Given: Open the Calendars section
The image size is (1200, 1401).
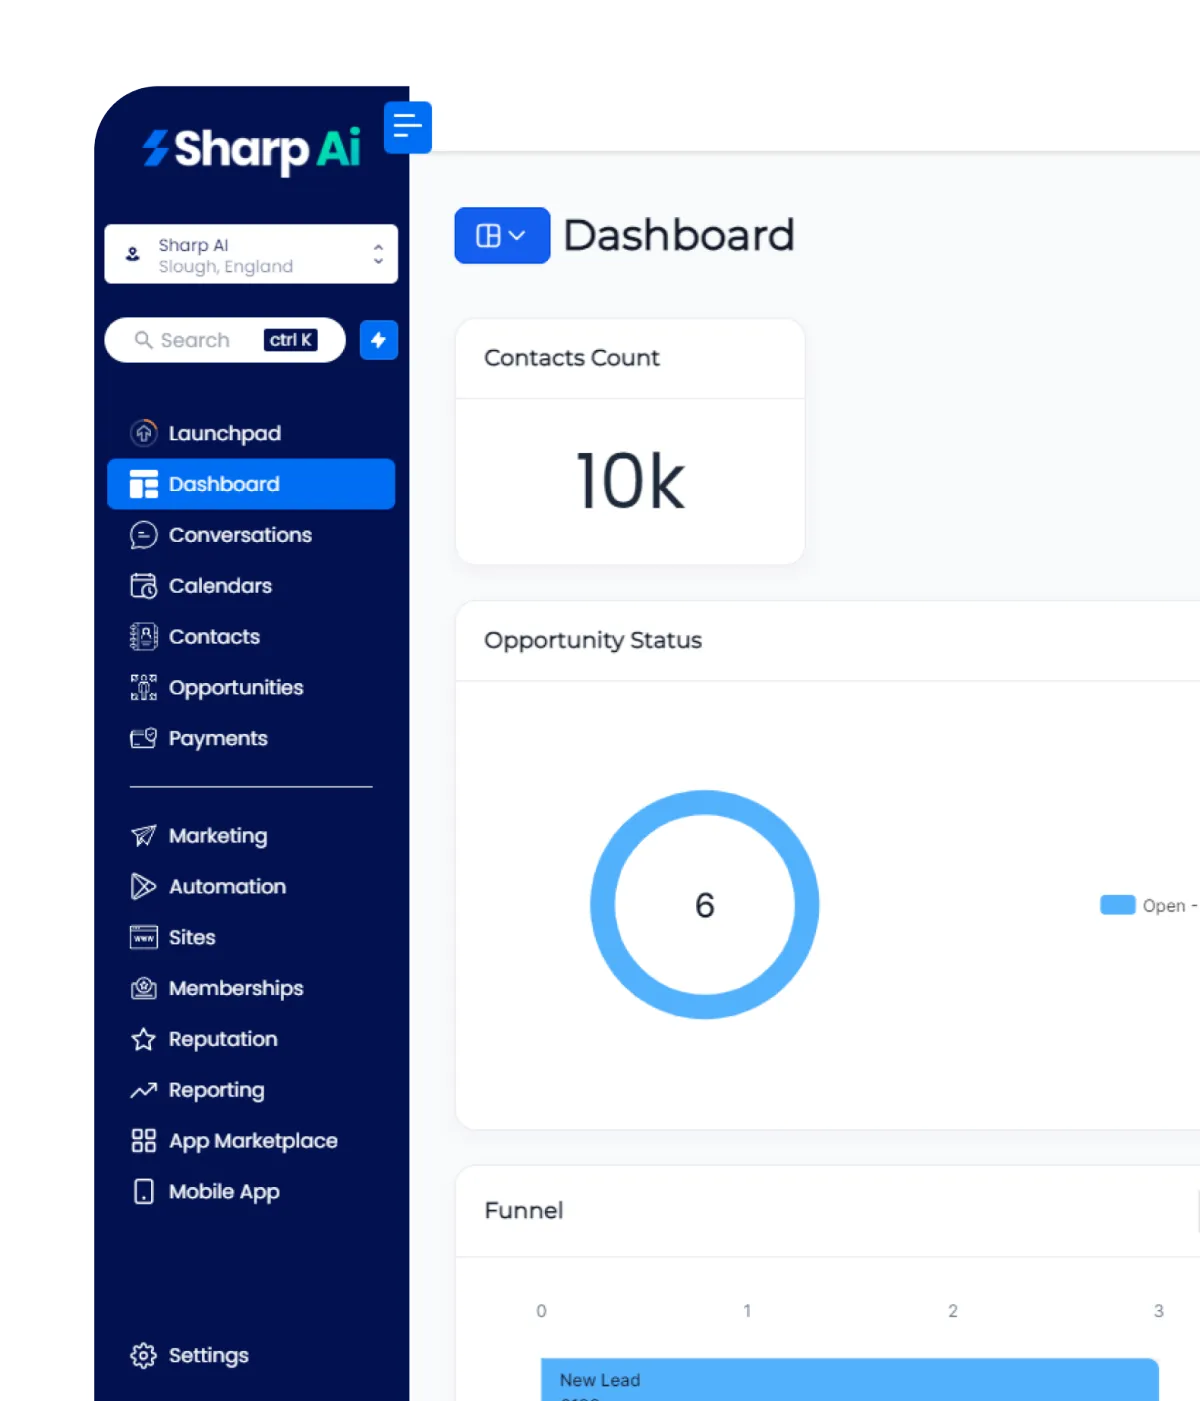Looking at the screenshot, I should click(251, 586).
